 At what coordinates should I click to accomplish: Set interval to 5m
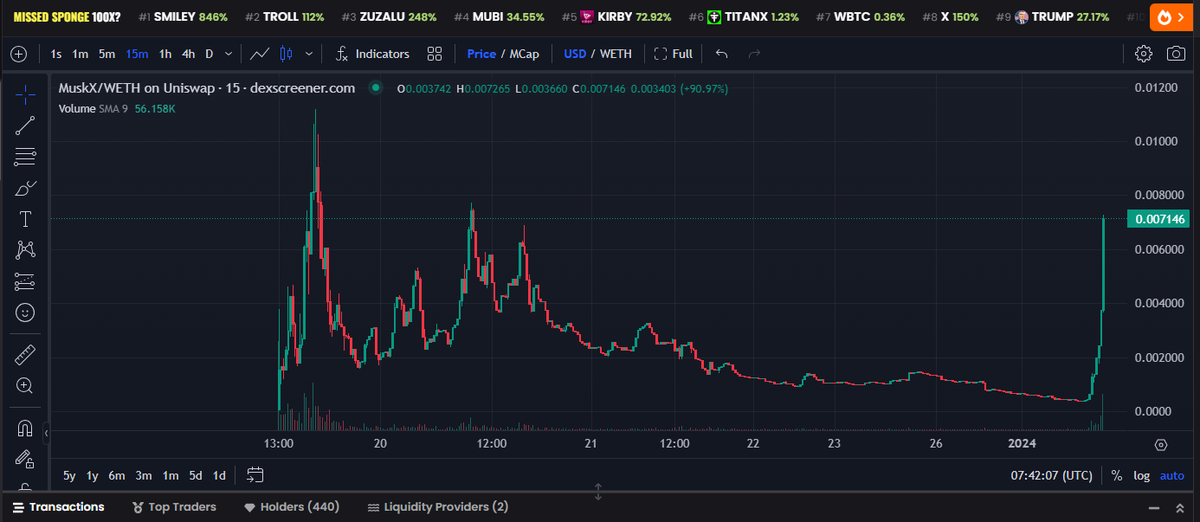coord(107,54)
